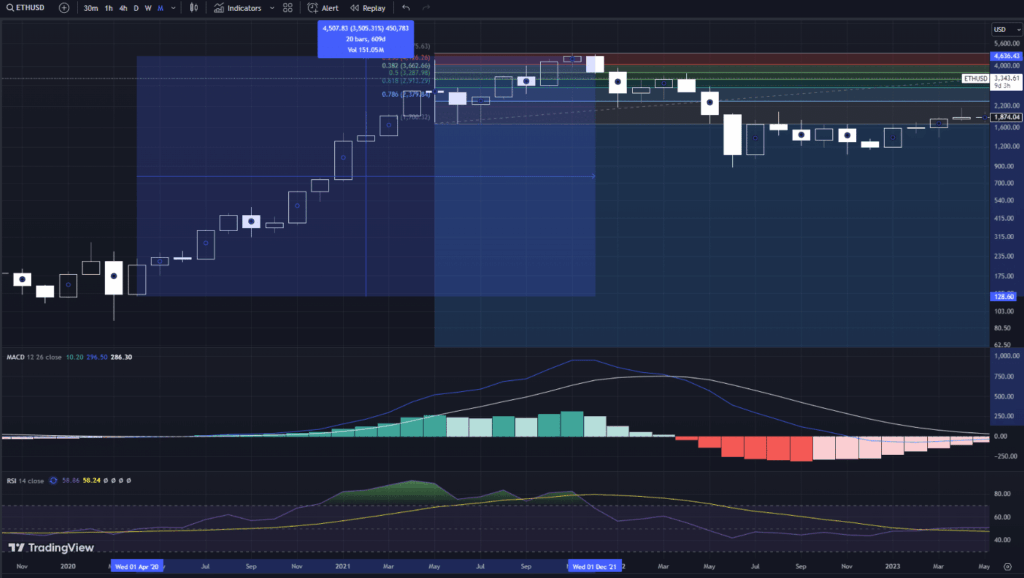
Task: Start Replay mode
Action: 366,9
